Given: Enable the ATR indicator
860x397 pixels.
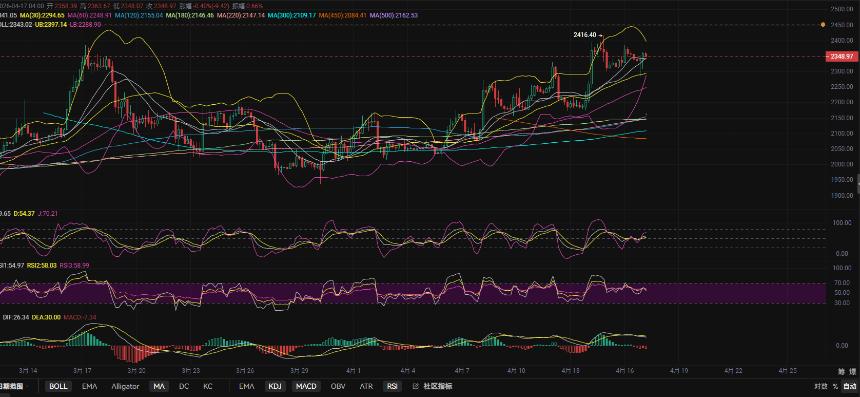Looking at the screenshot, I should point(366,386).
